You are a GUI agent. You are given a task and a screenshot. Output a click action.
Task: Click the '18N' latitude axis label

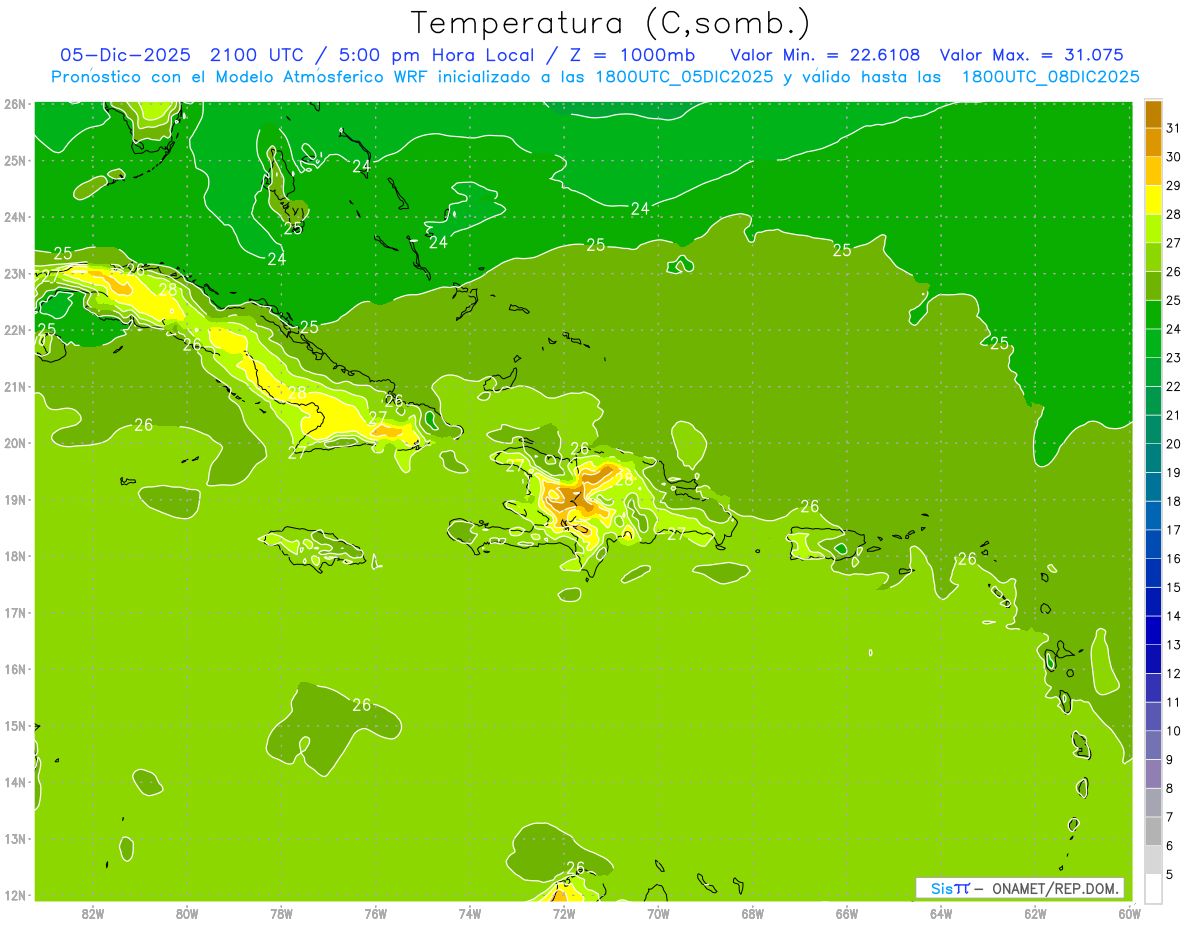(x=14, y=556)
